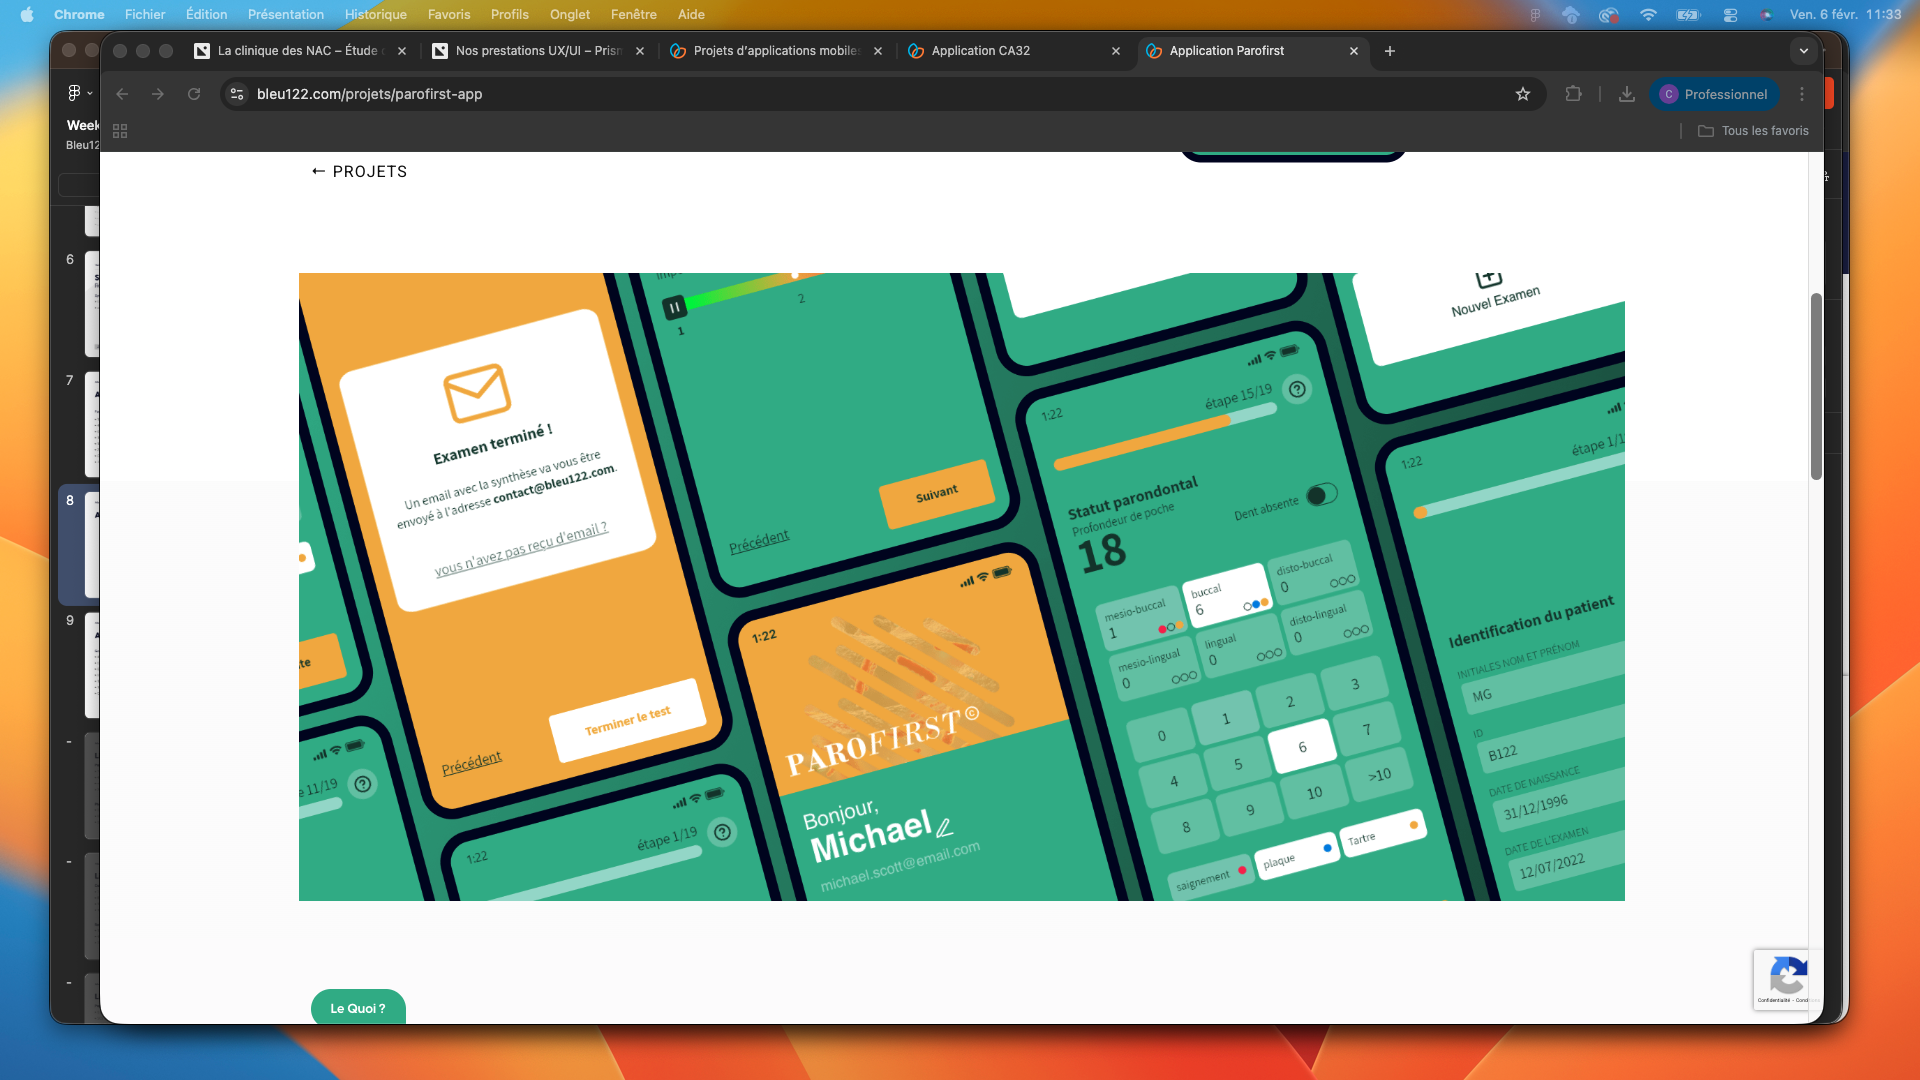Screen dimensions: 1920x1080
Task: Toggle the Dent absente switch
Action: point(1321,495)
